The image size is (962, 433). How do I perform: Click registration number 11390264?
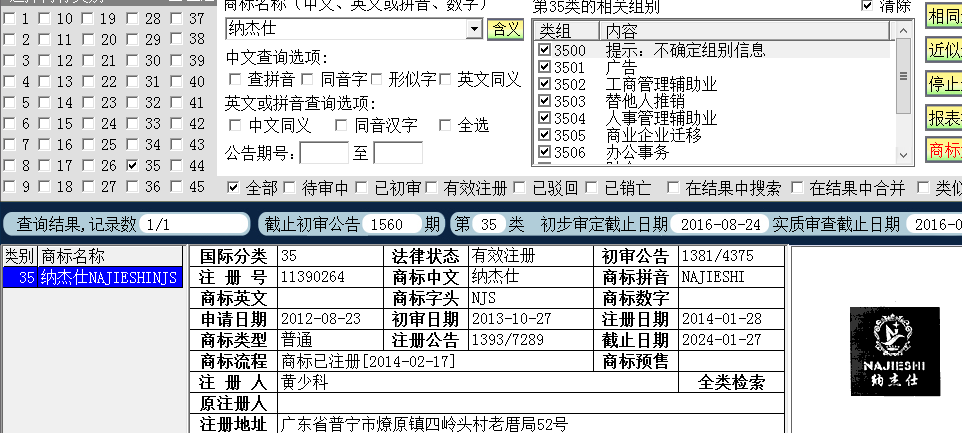pos(312,277)
